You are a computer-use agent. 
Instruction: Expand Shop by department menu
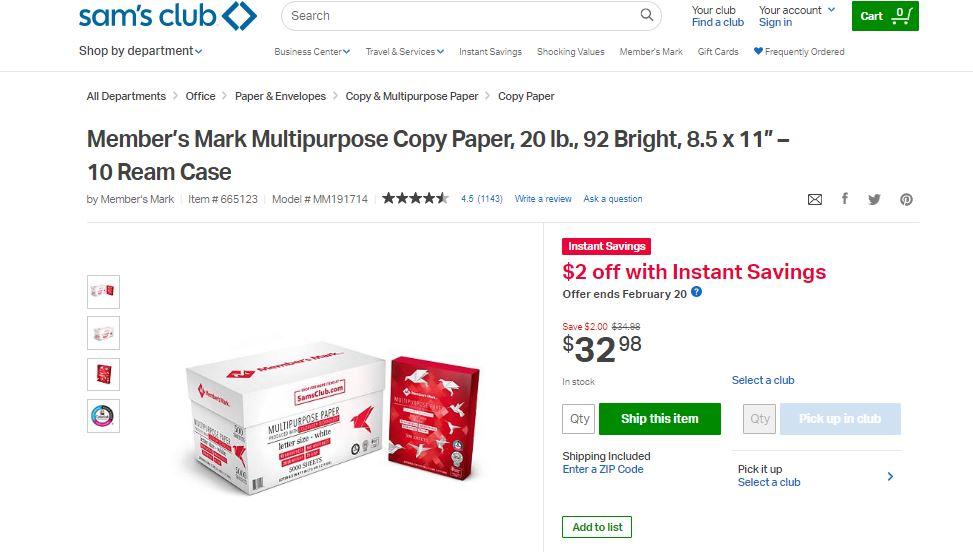tap(140, 51)
